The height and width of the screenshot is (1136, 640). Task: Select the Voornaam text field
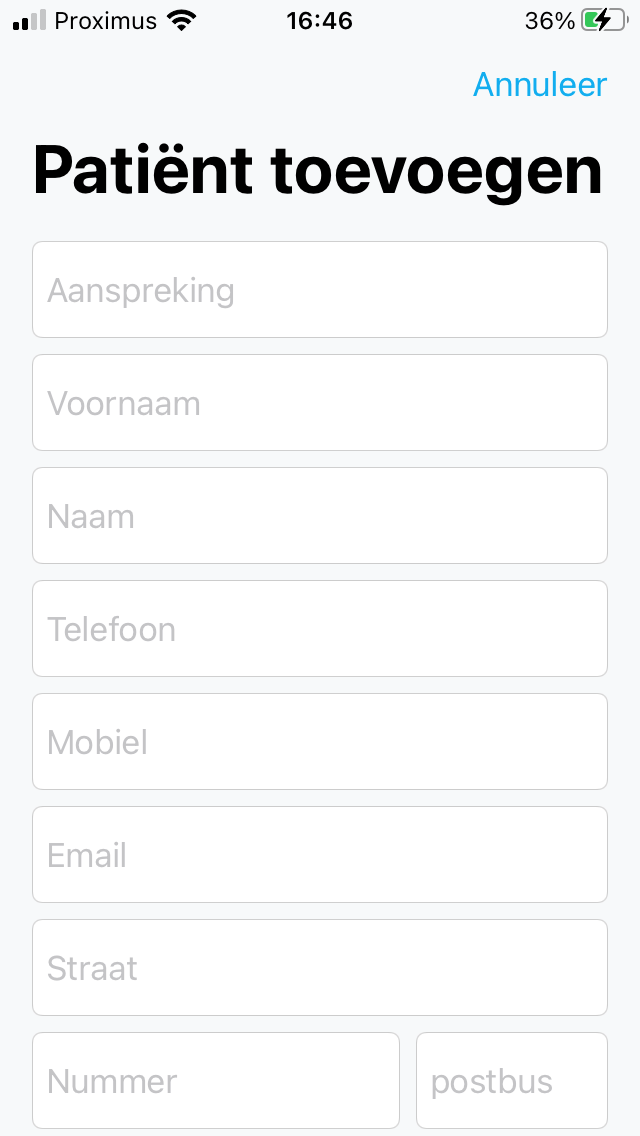coord(320,402)
